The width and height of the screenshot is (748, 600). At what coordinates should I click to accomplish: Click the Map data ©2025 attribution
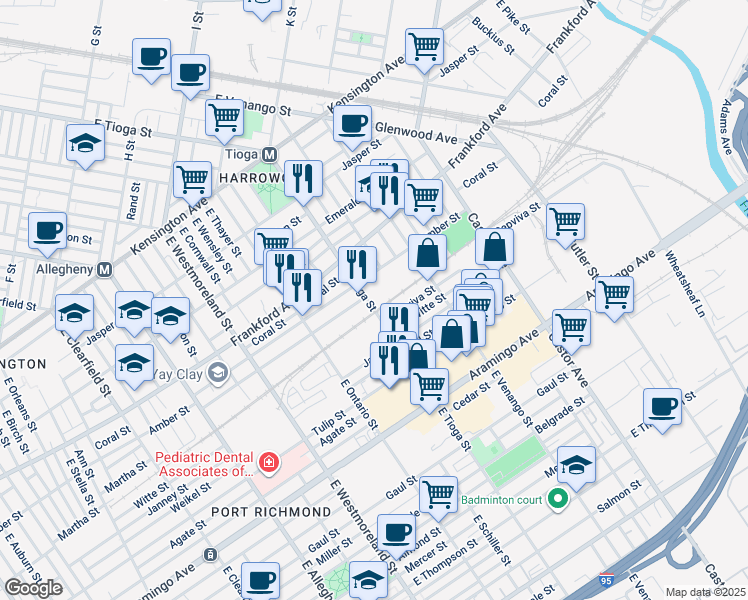(706, 592)
